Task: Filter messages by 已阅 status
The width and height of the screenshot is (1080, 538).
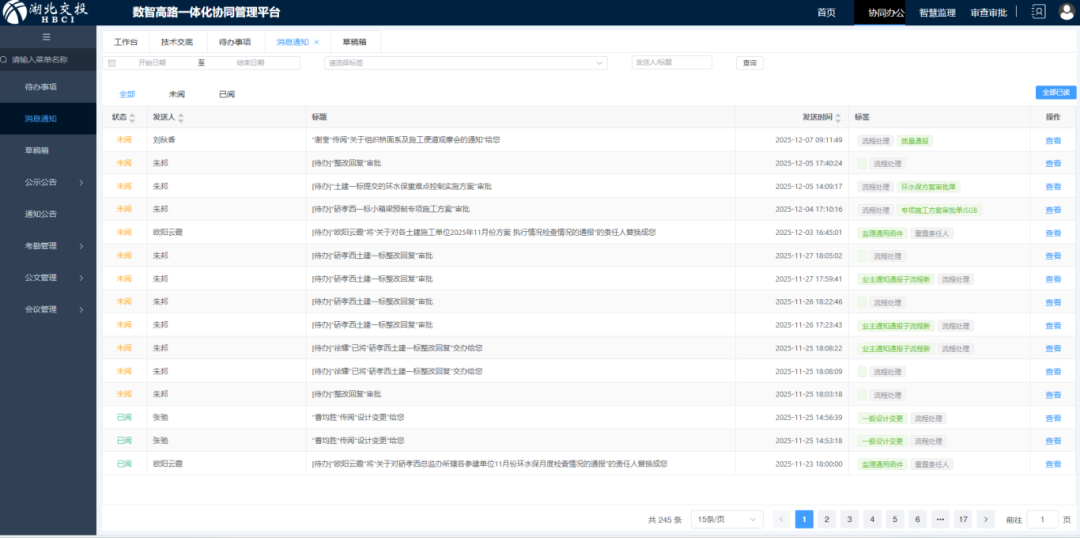Action: 227,94
